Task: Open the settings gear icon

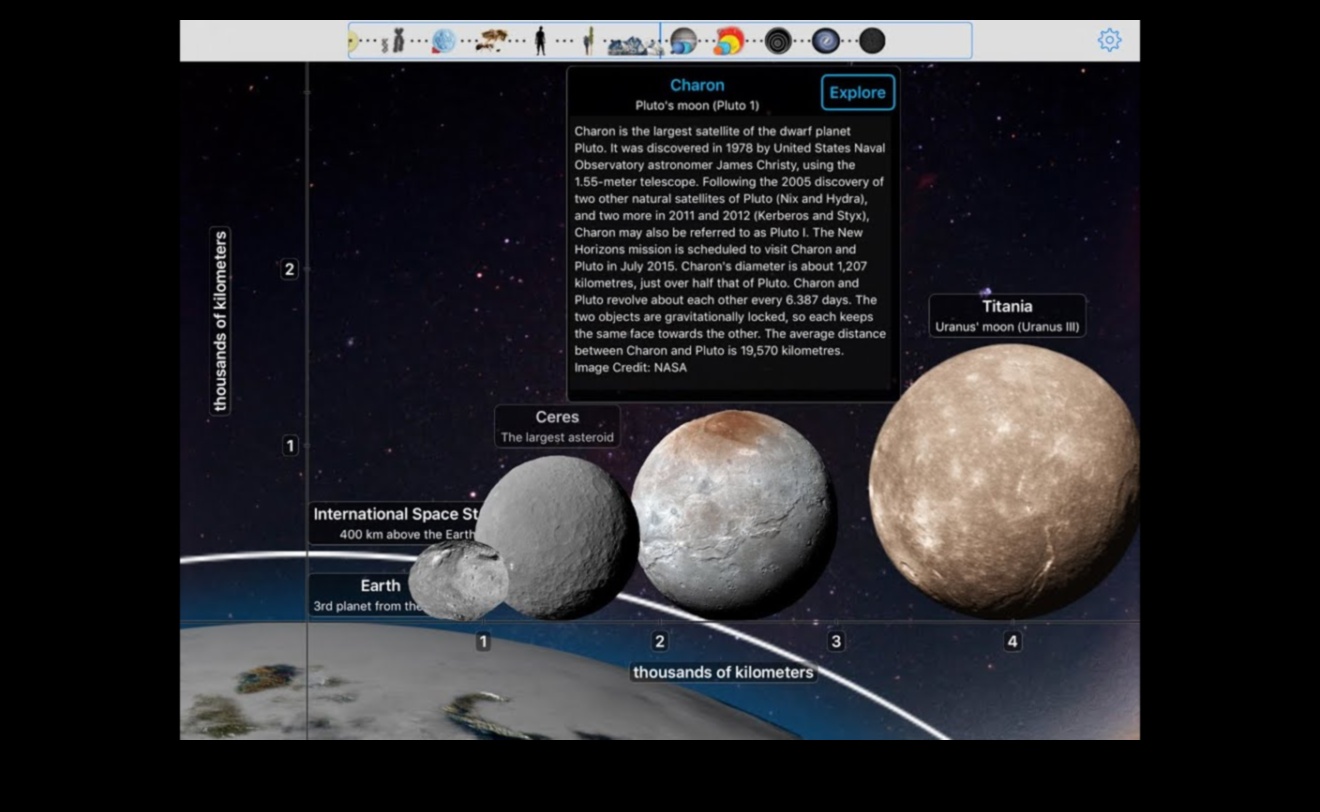Action: [1109, 40]
